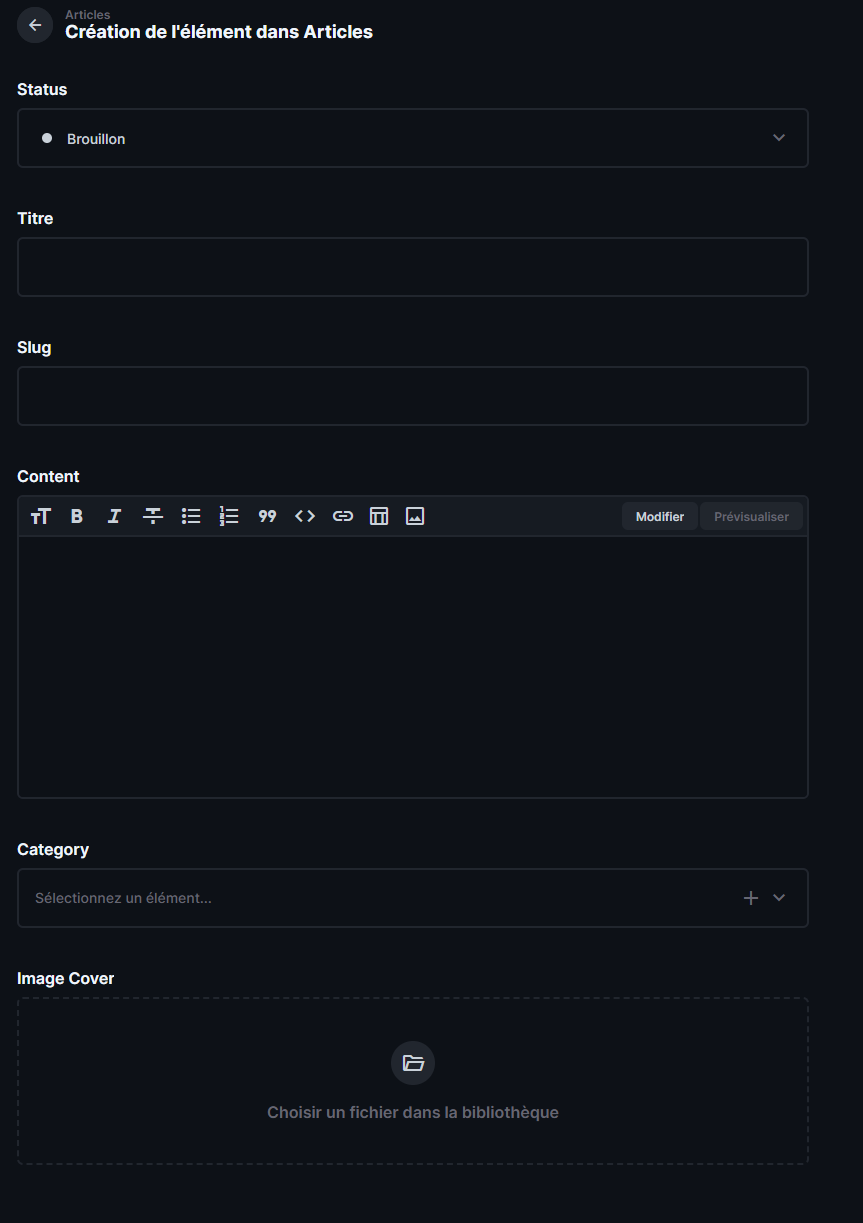Focus the Titre text field

click(412, 267)
